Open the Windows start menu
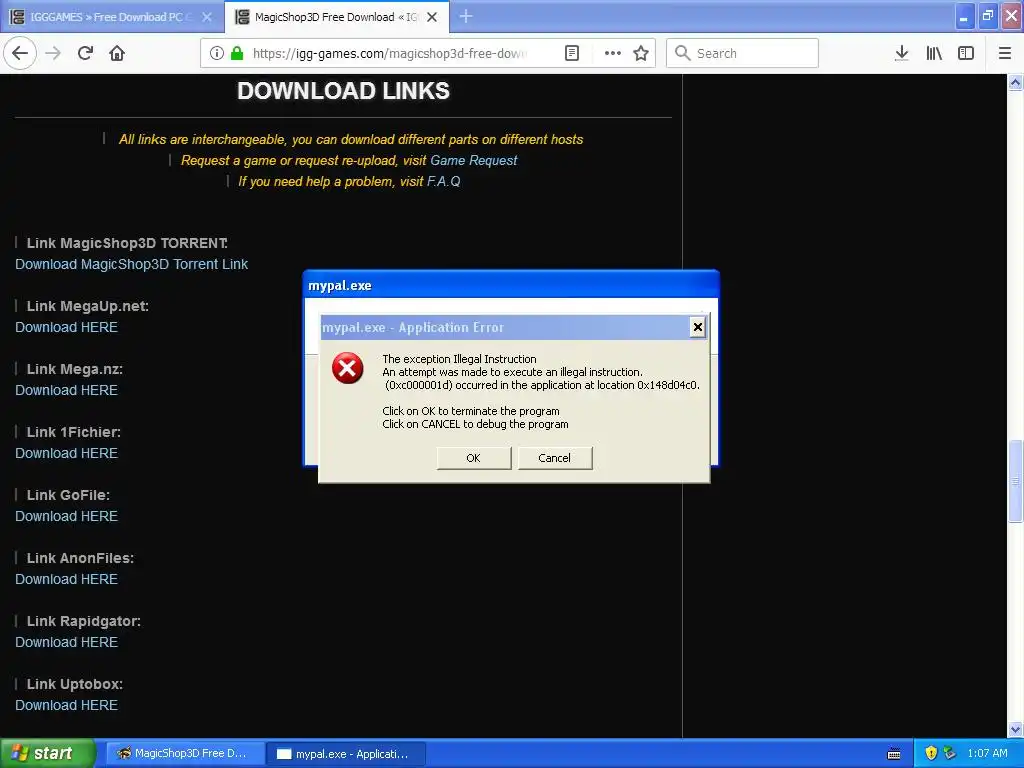This screenshot has height=768, width=1024. pyautogui.click(x=47, y=753)
